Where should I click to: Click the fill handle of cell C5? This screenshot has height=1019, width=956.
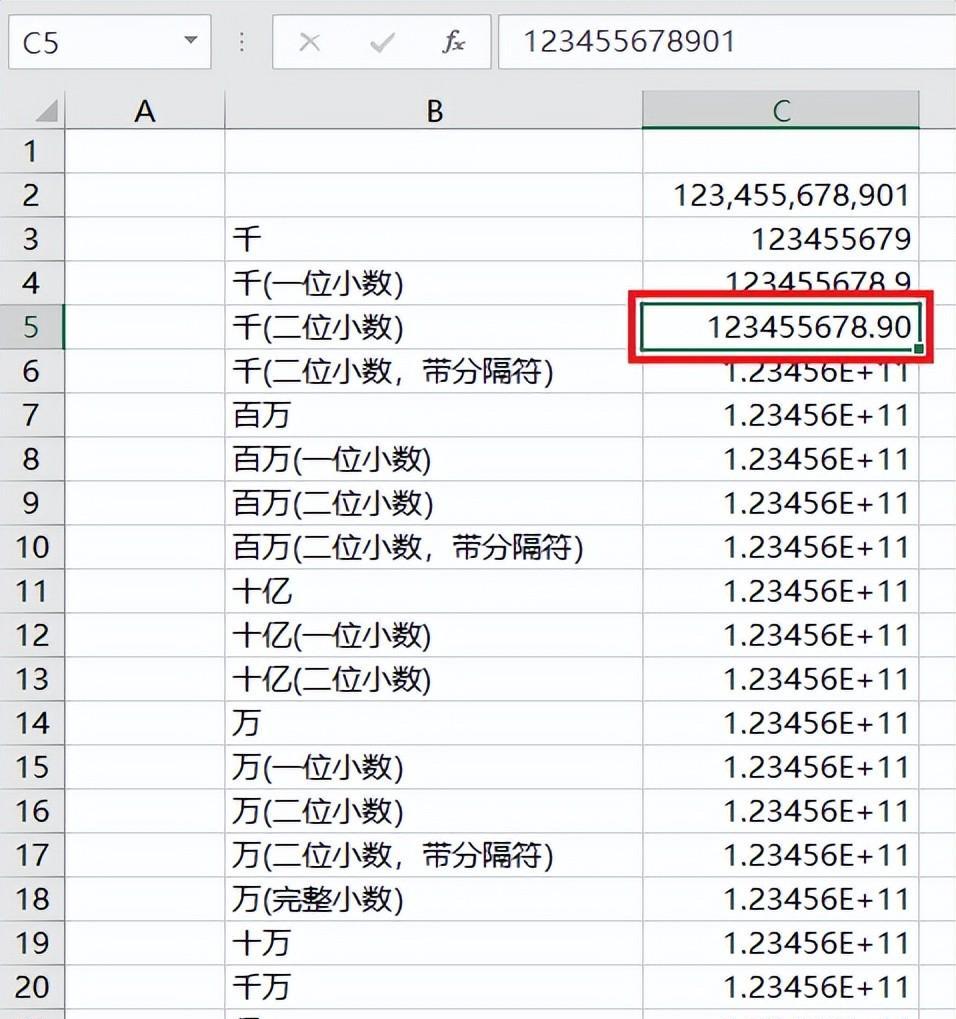(918, 348)
